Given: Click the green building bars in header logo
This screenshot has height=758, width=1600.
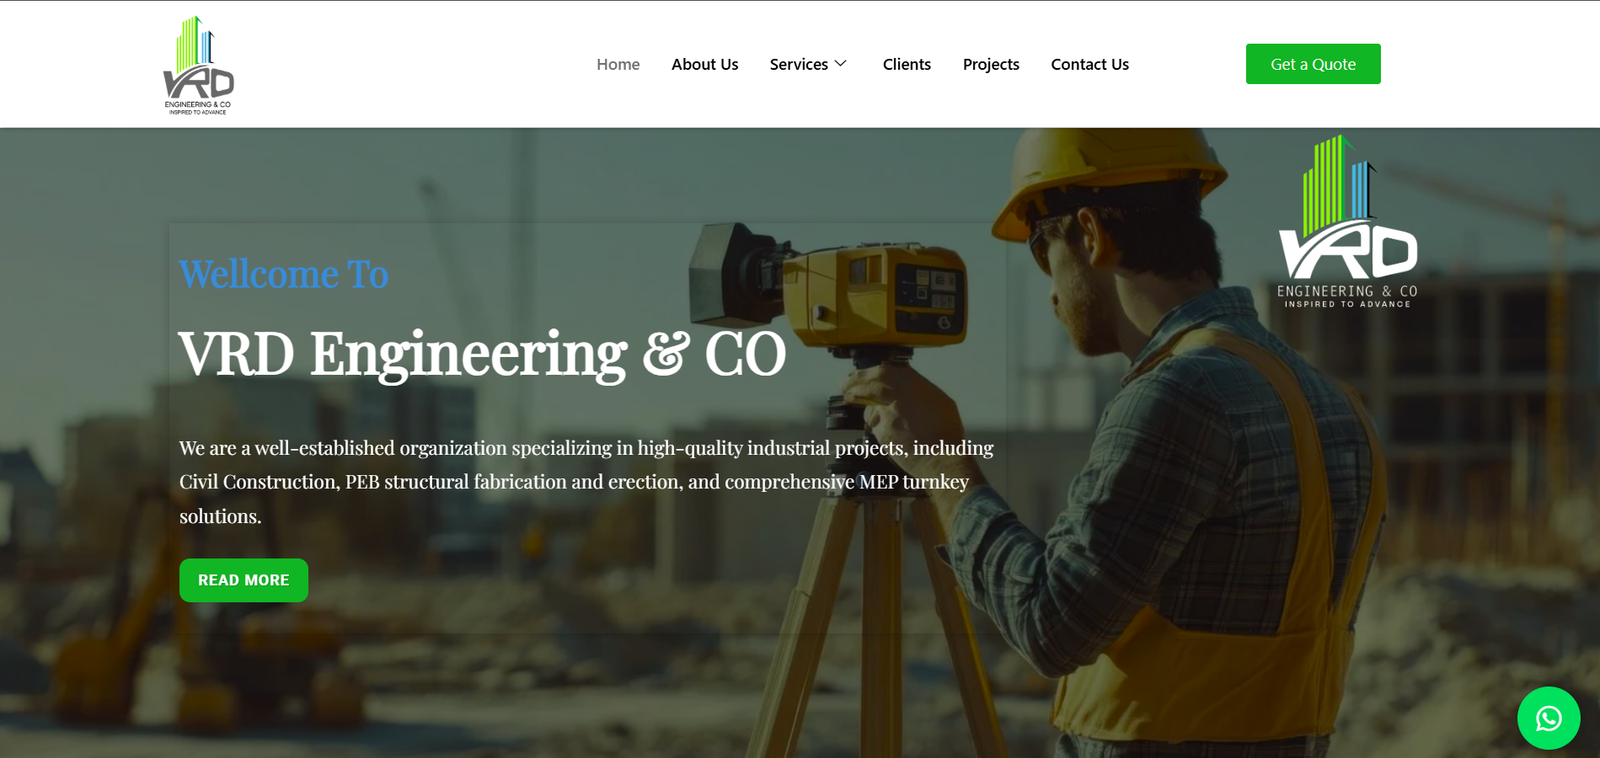Looking at the screenshot, I should point(189,45).
